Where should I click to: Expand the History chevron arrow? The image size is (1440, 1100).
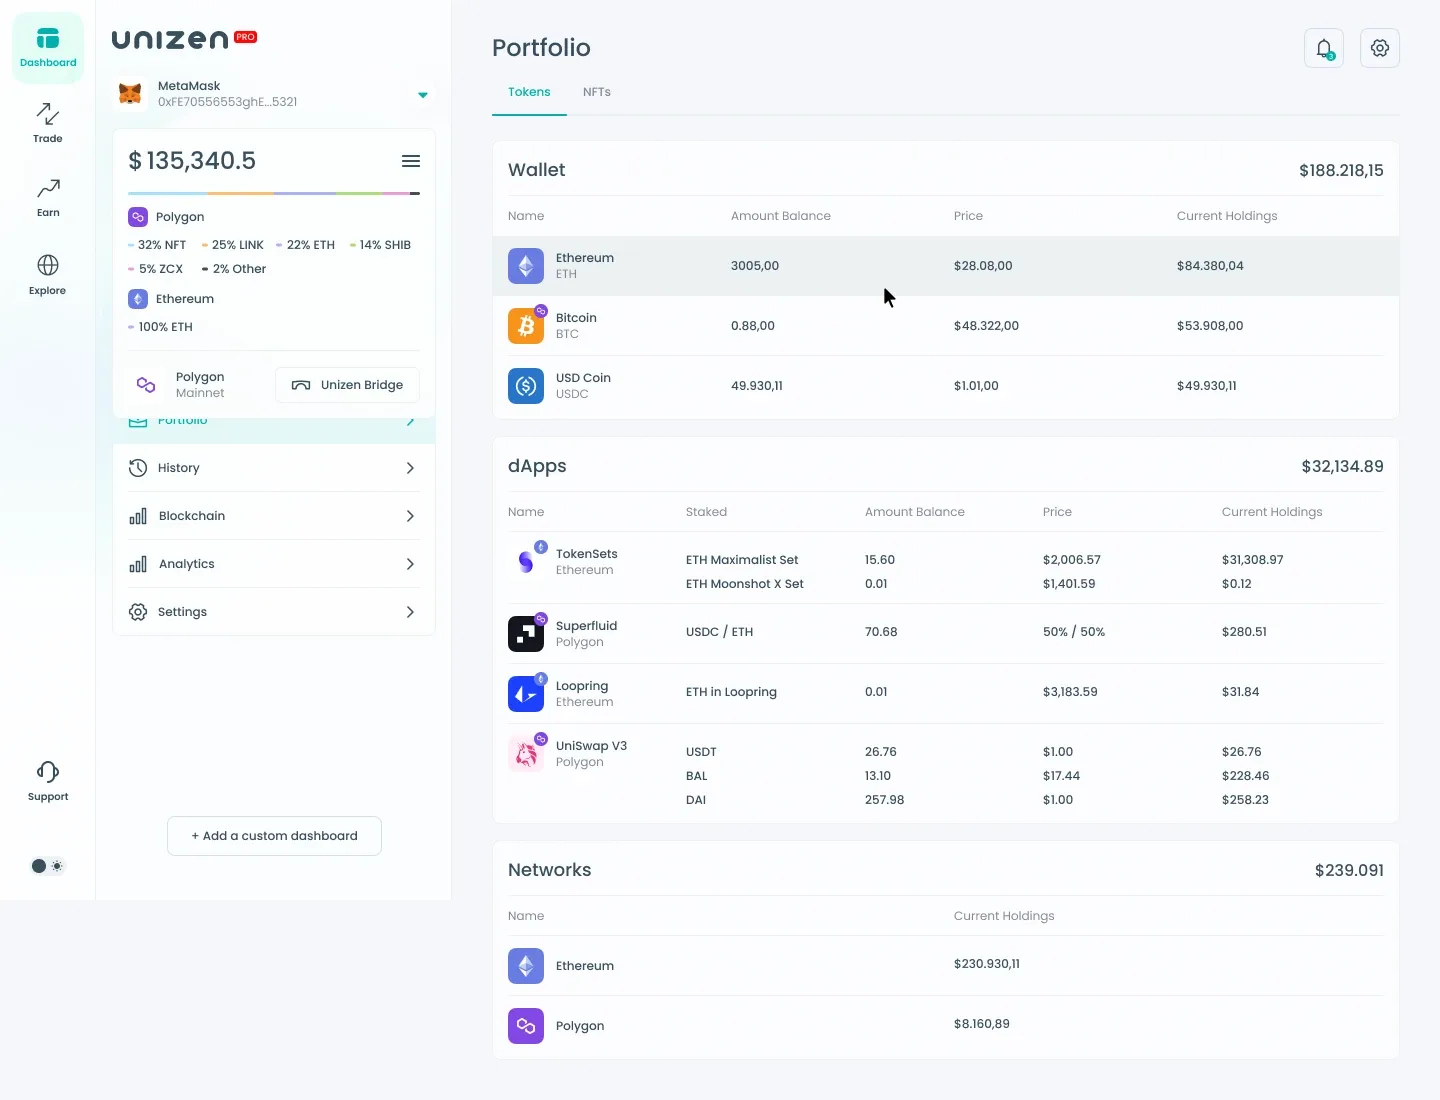pyautogui.click(x=410, y=468)
